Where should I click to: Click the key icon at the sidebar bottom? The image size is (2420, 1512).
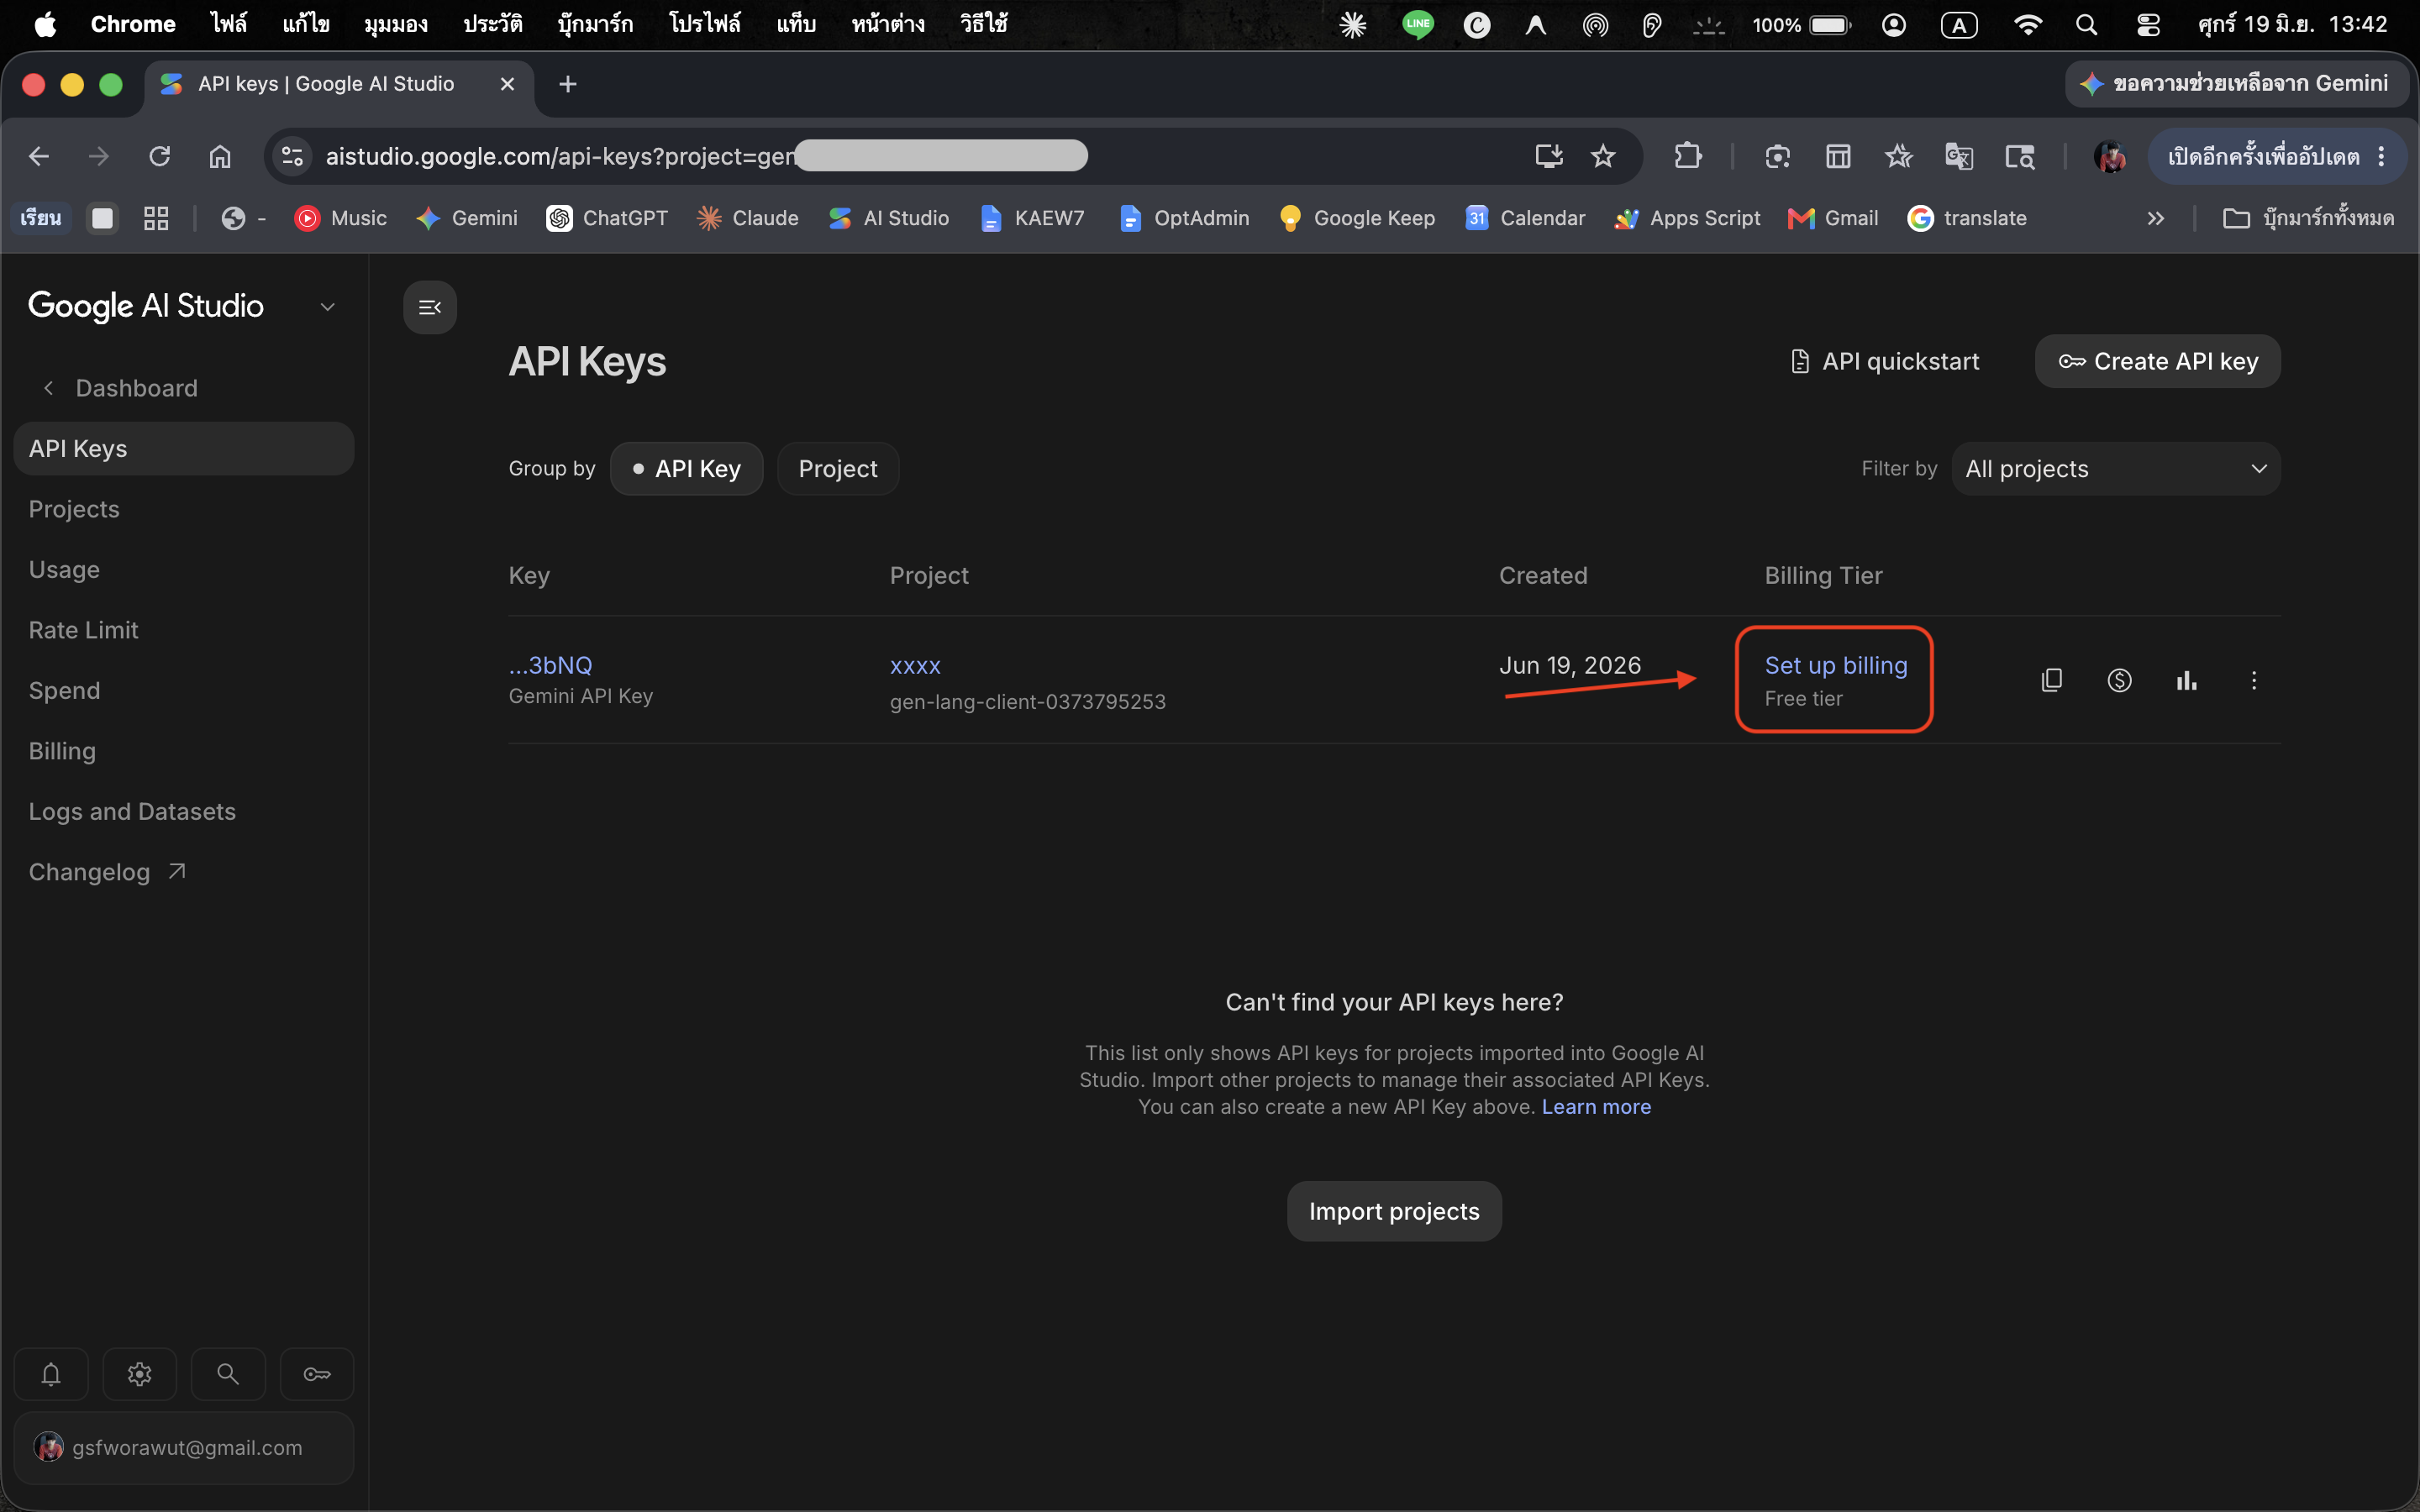coord(317,1374)
